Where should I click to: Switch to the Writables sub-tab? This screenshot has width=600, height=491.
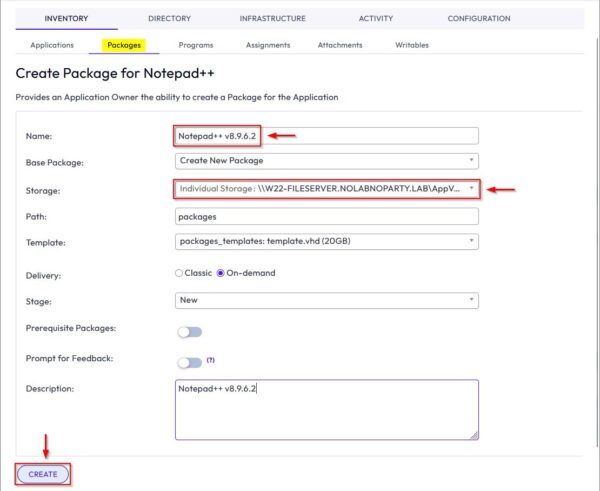tap(412, 45)
